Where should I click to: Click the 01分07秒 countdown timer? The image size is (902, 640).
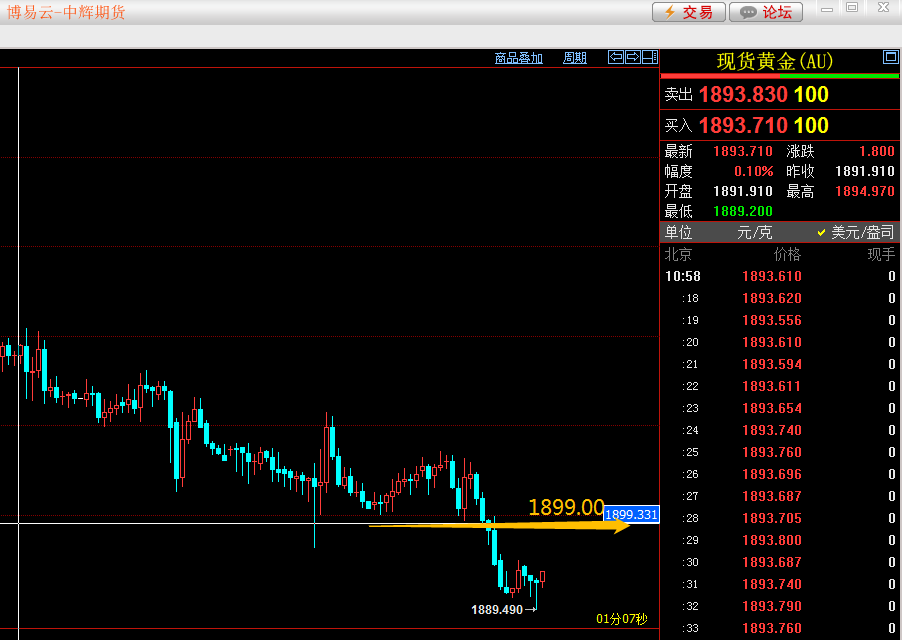(x=622, y=619)
